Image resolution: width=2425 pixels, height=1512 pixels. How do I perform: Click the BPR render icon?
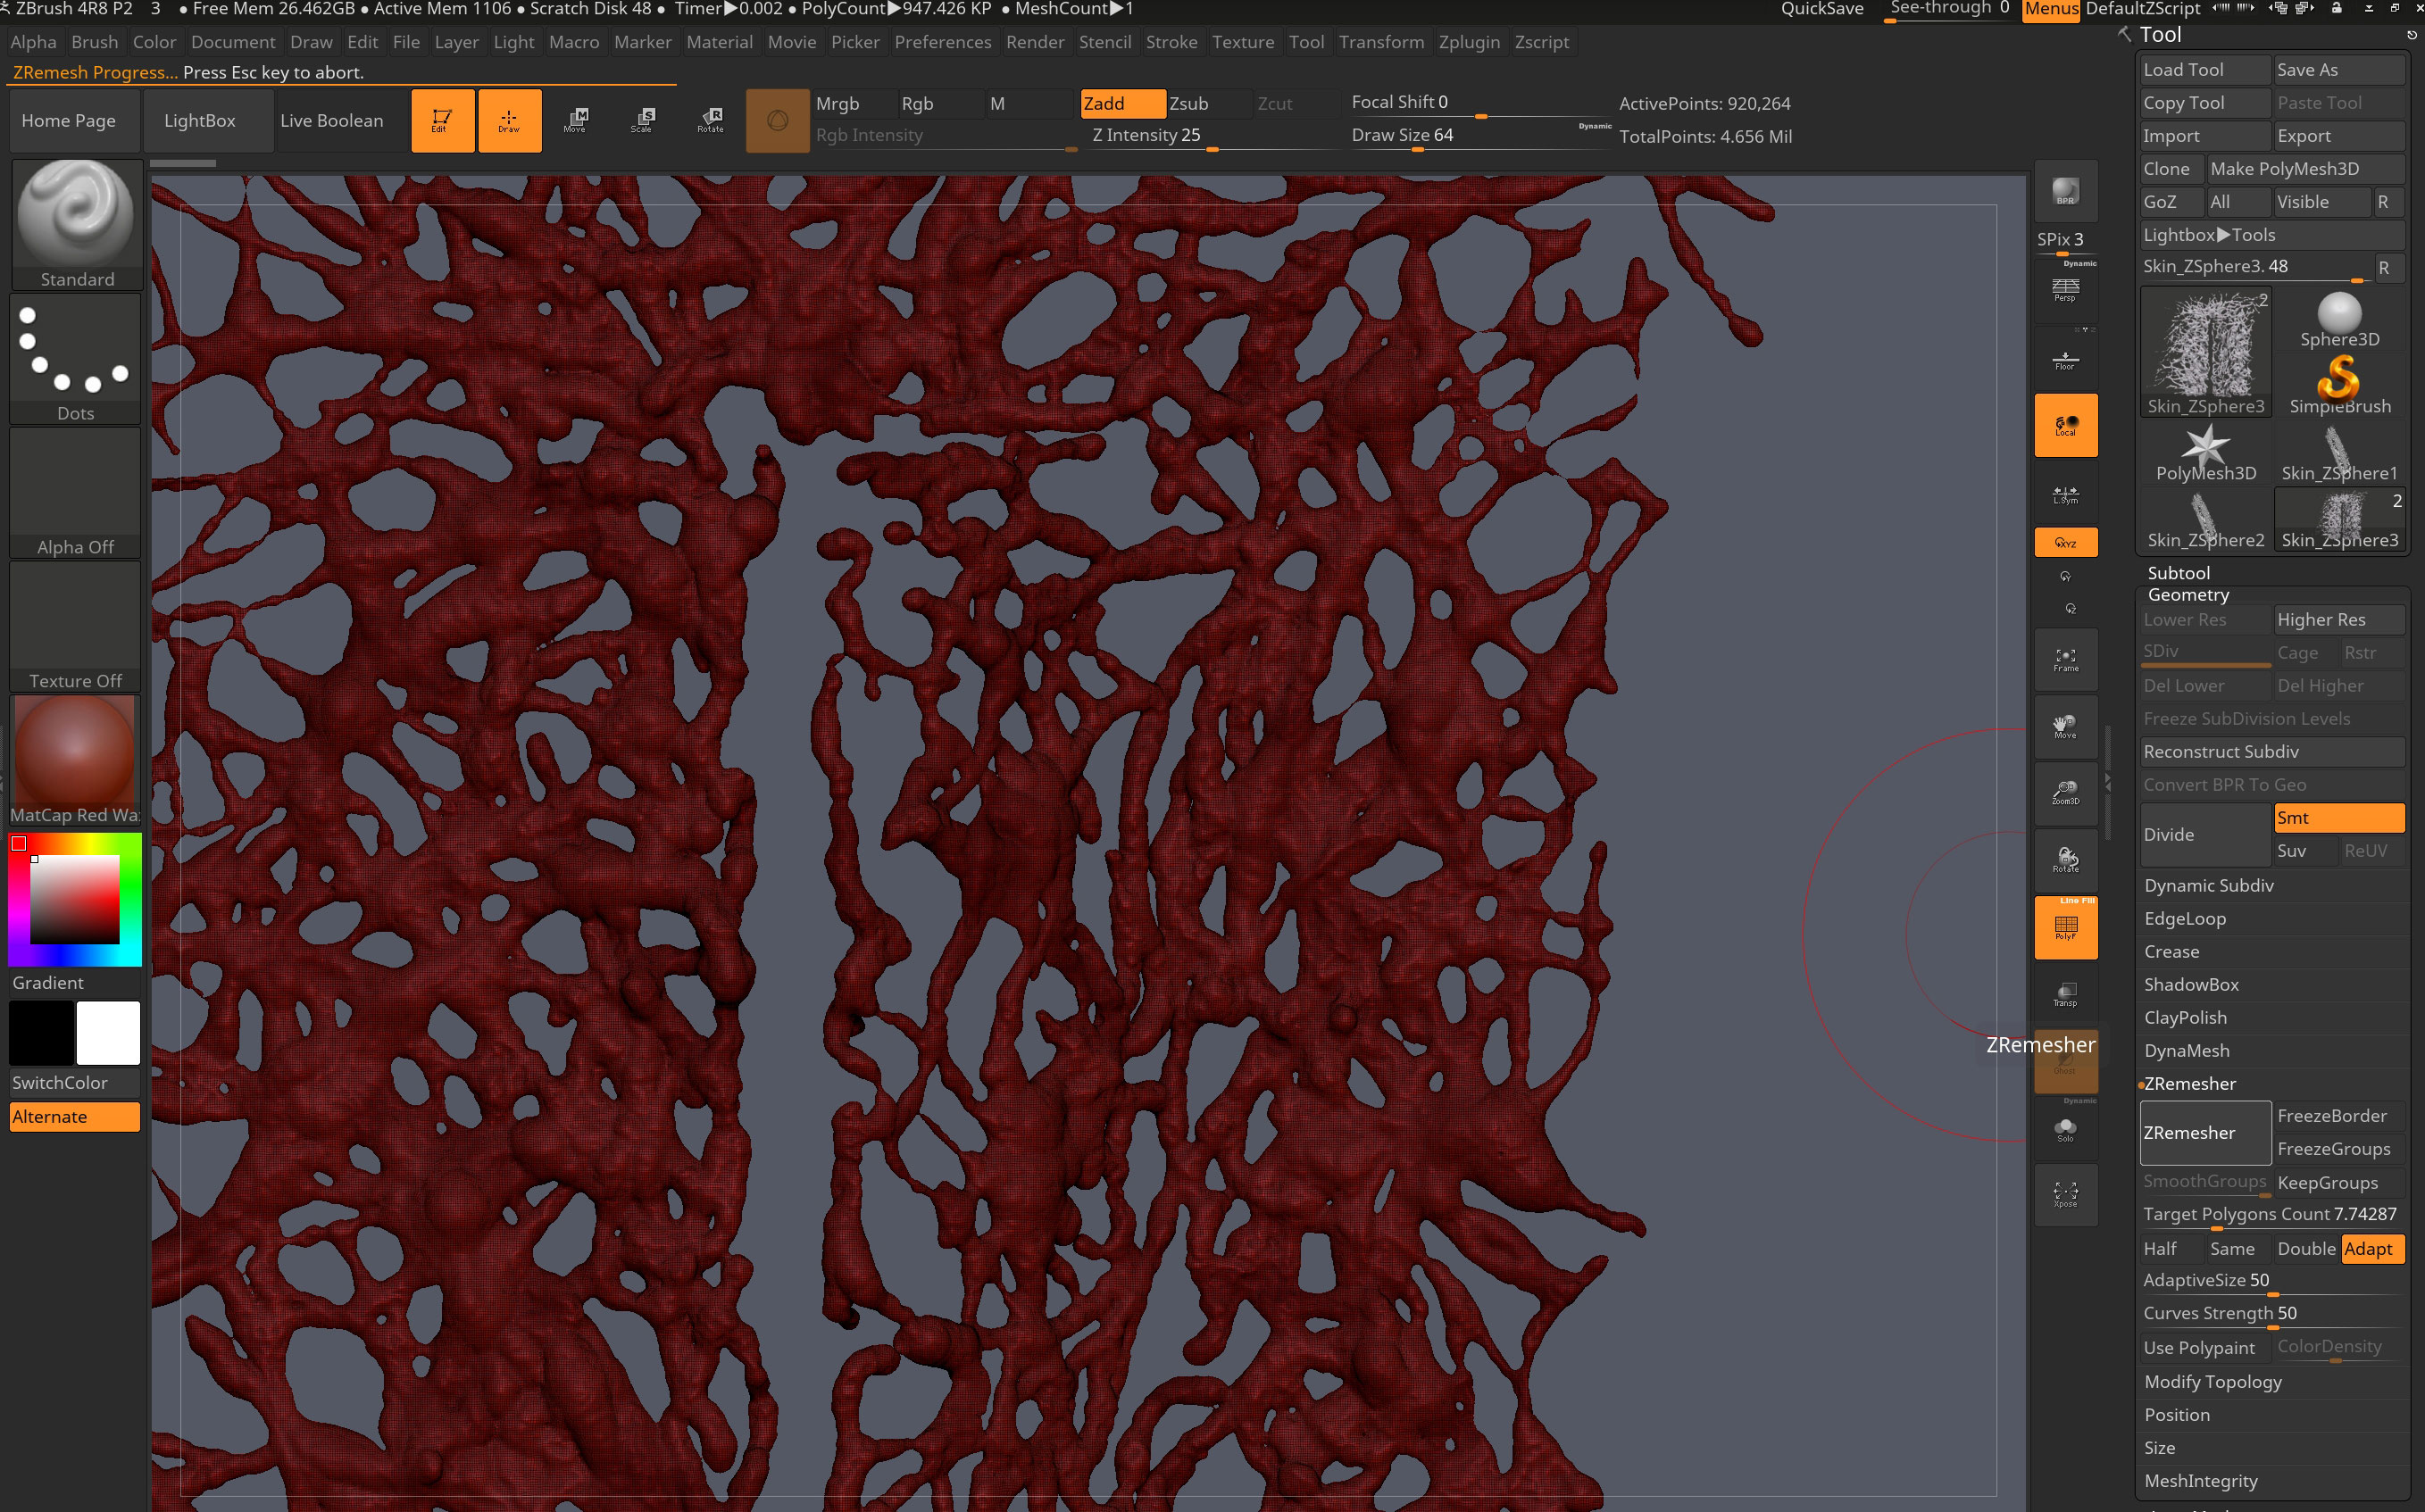click(x=2065, y=191)
